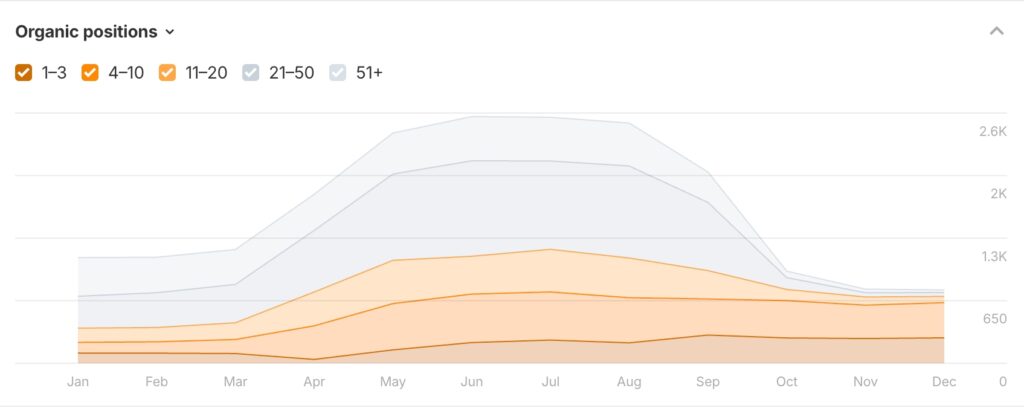
Task: Toggle the 4–10 positions checkbox
Action: pyautogui.click(x=90, y=73)
